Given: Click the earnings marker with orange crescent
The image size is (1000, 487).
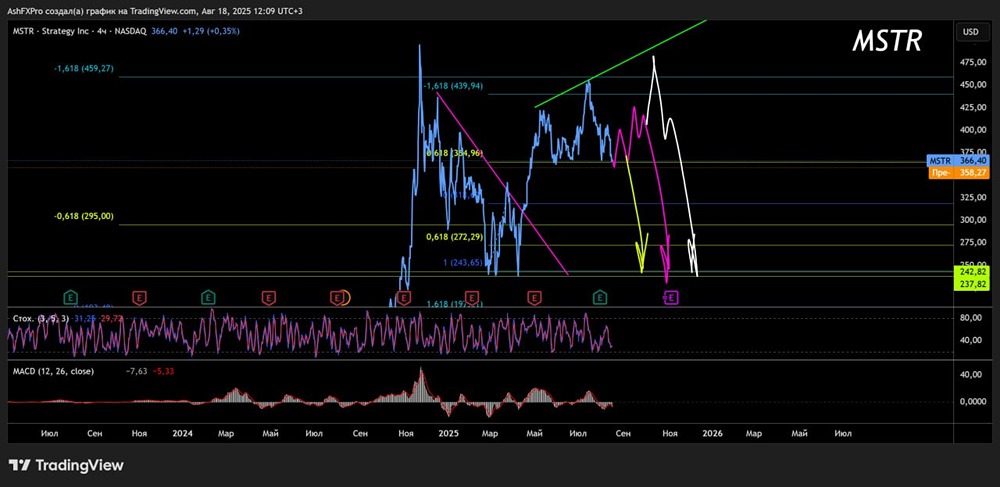Looking at the screenshot, I should point(339,297).
